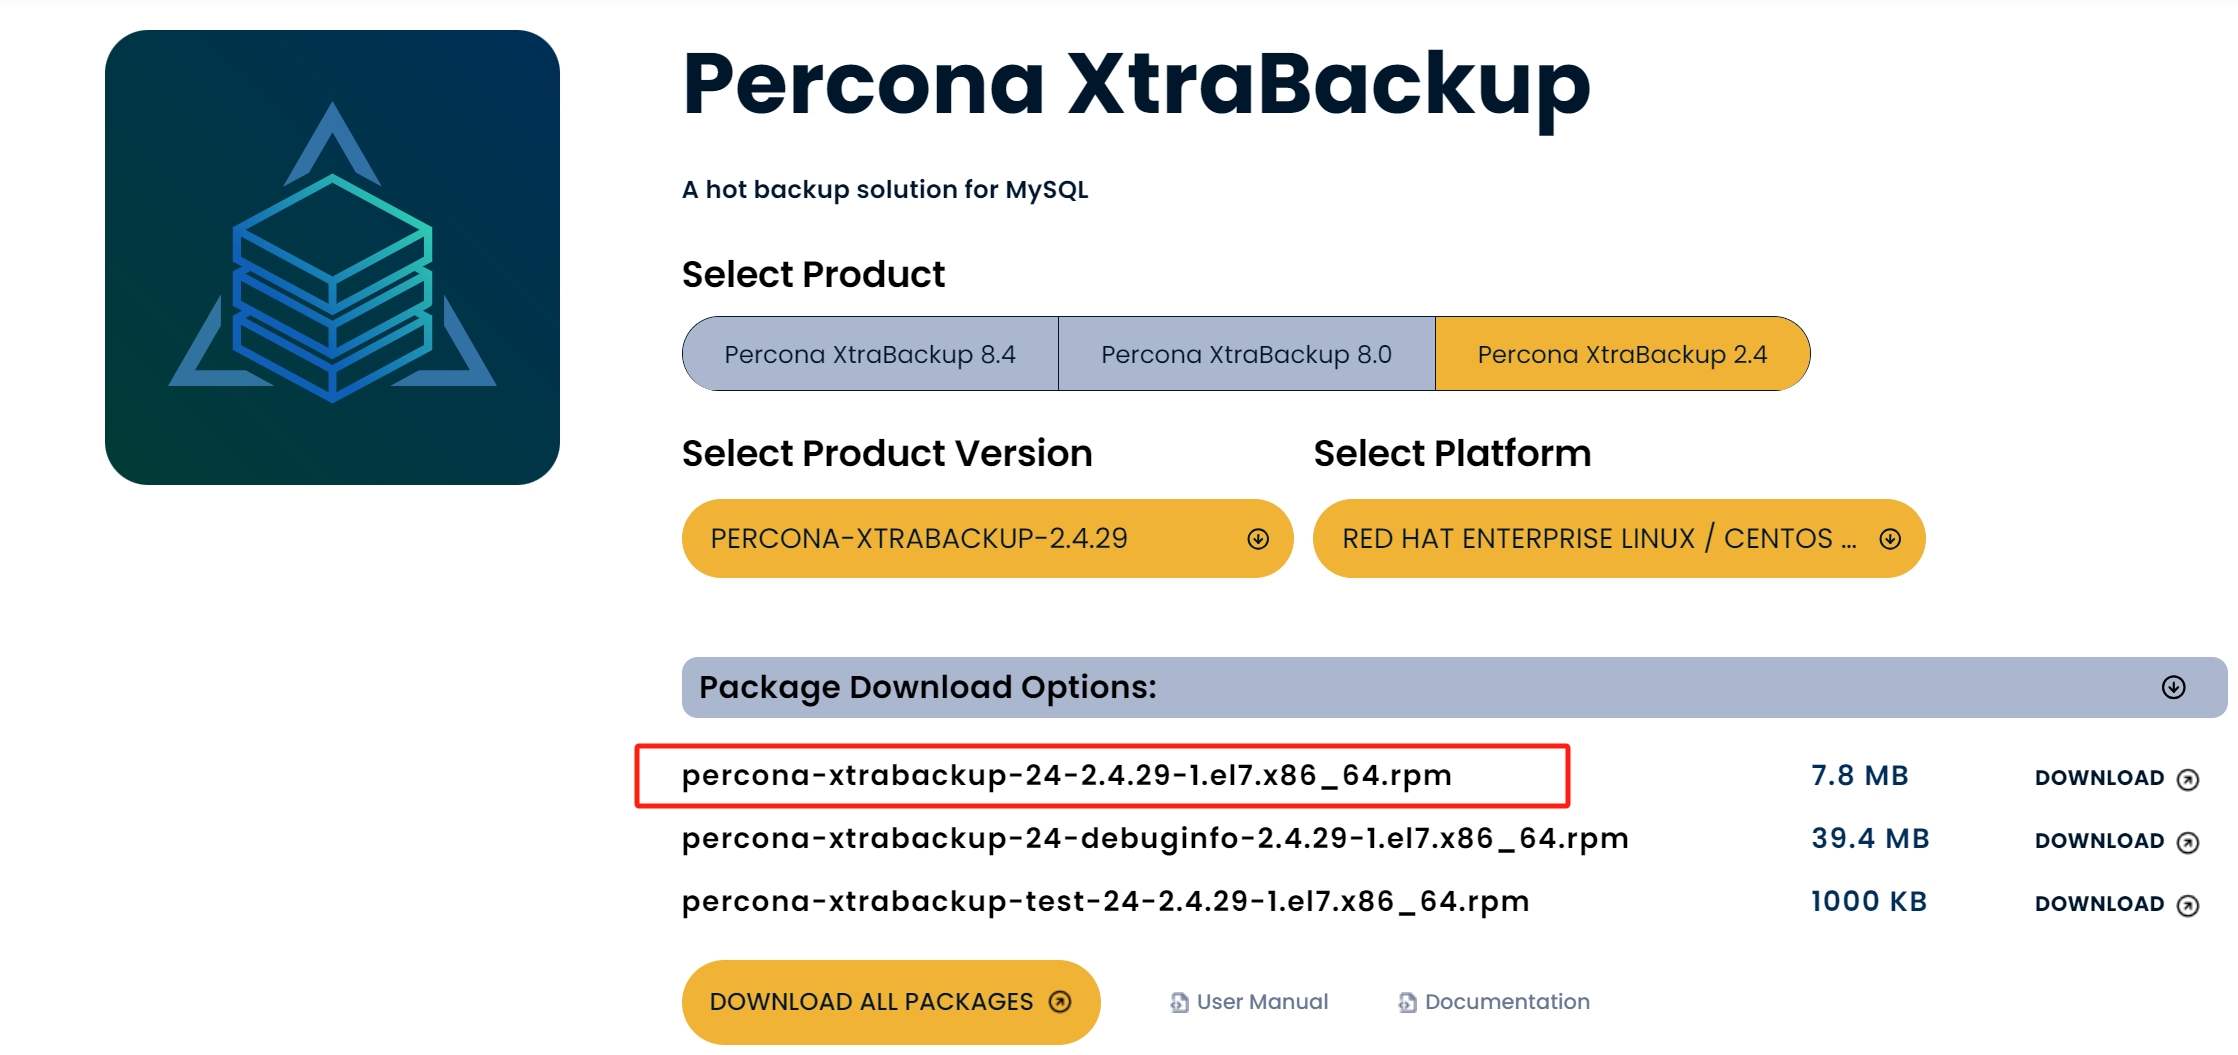The image size is (2238, 1055).
Task: Open the PERCONA-XTRABACKUP-2.4.29 version dropdown
Action: tap(987, 538)
